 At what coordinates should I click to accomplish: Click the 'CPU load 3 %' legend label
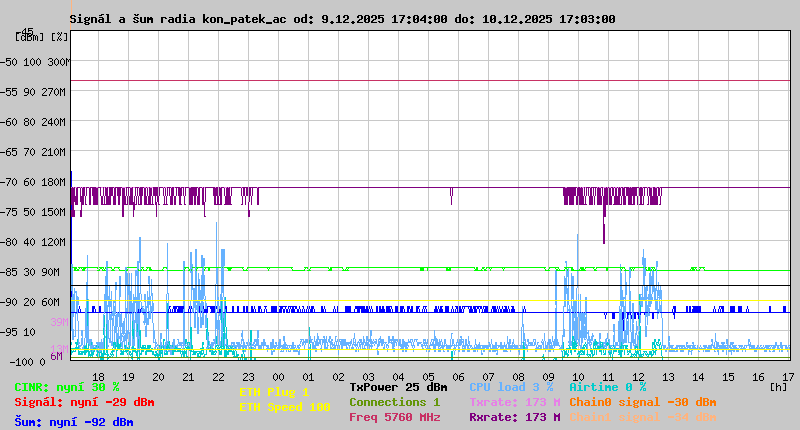[511, 387]
